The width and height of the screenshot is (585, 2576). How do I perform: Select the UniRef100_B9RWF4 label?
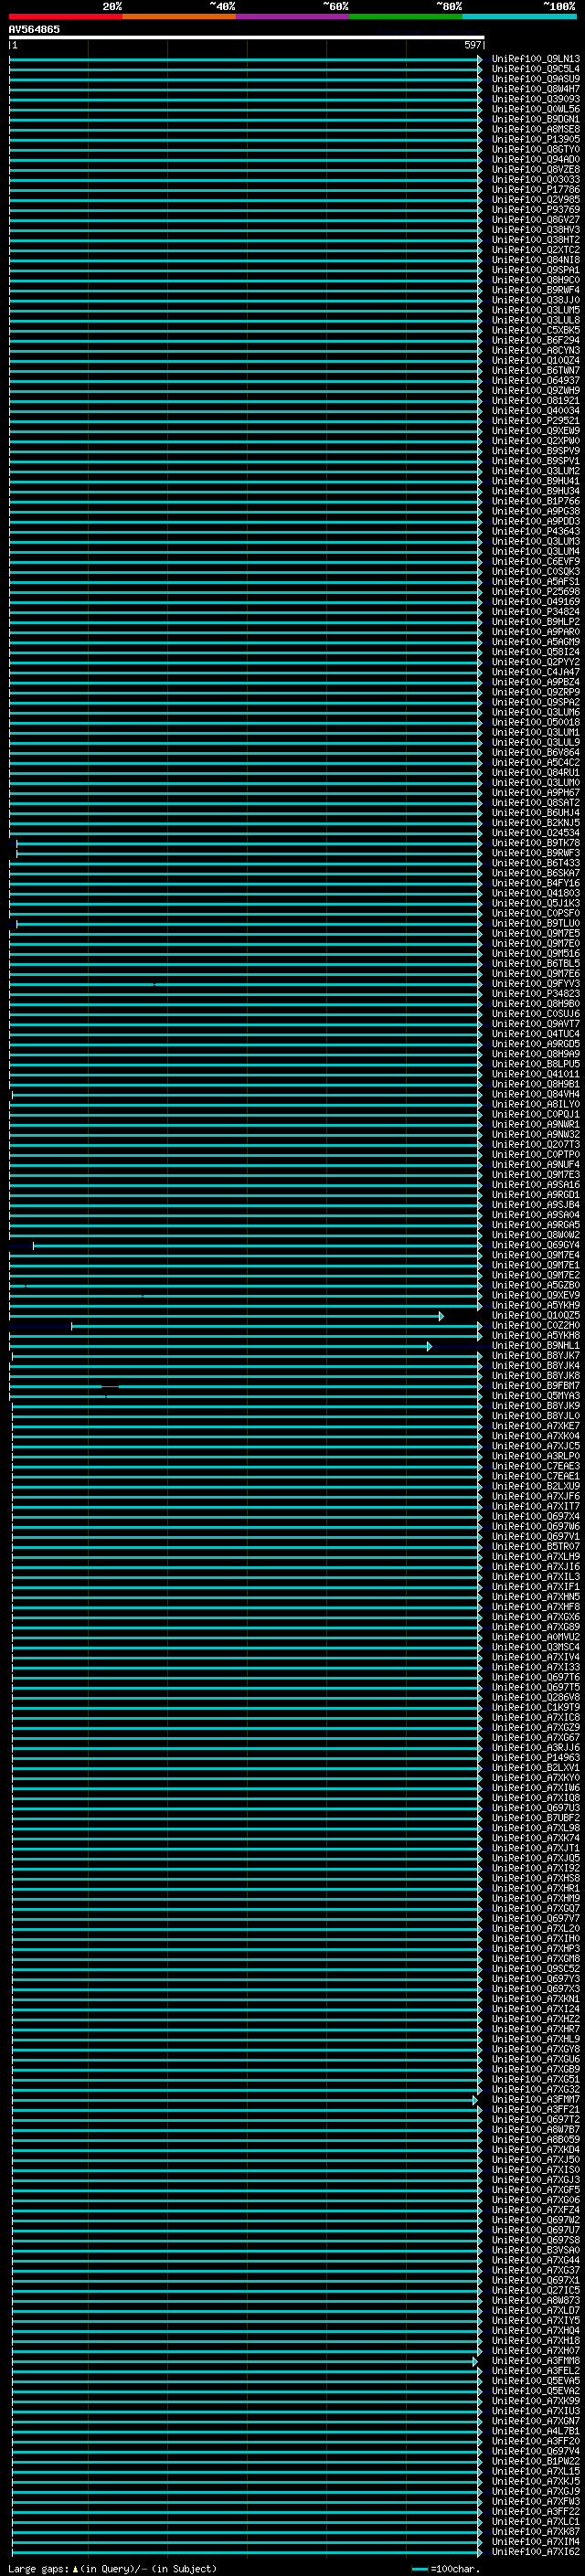coord(535,290)
